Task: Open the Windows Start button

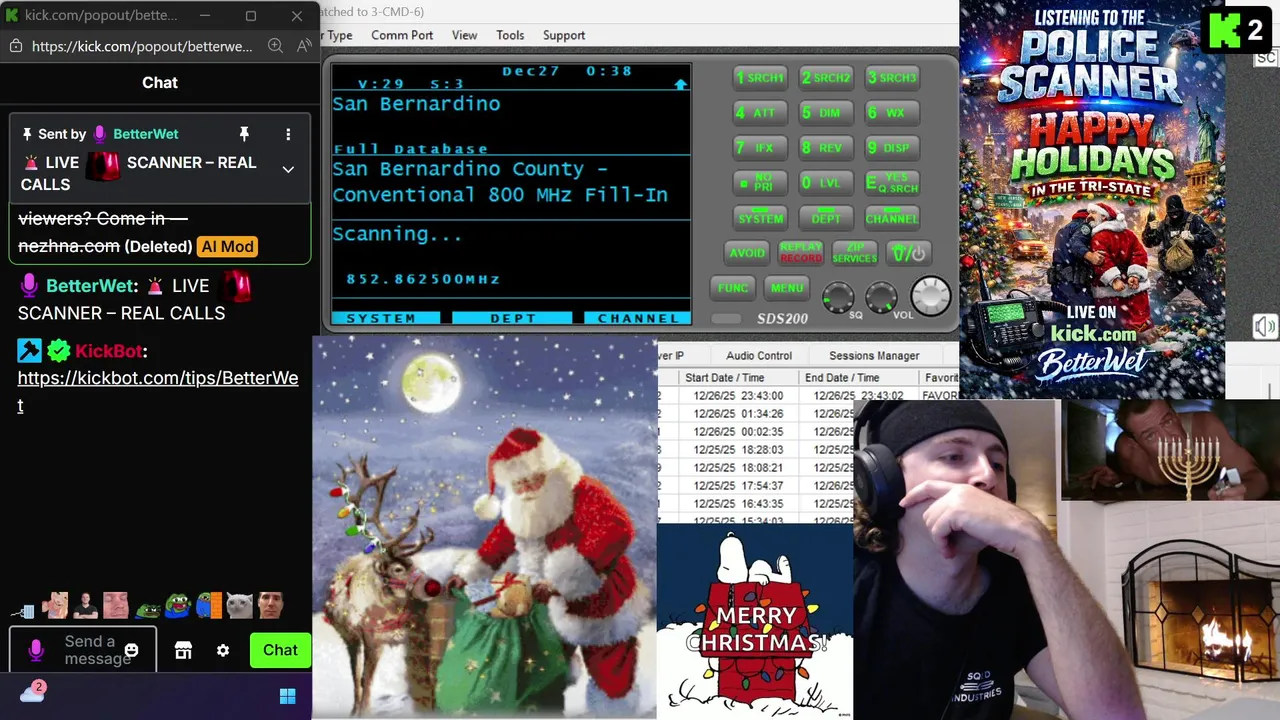Action: [x=288, y=696]
